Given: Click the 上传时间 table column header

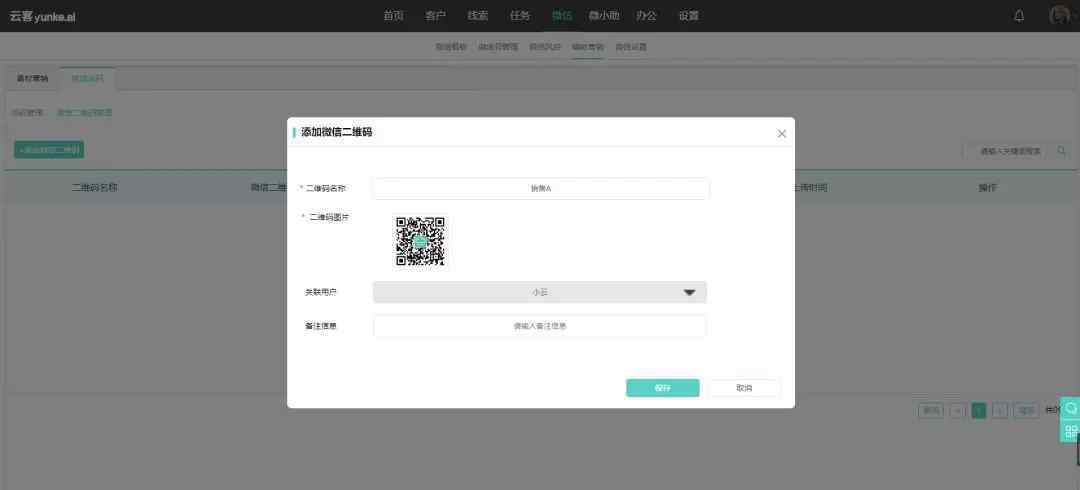Looking at the screenshot, I should point(811,187).
